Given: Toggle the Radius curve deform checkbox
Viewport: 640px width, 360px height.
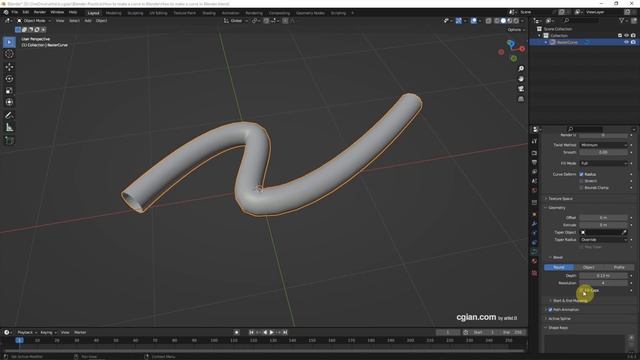Looking at the screenshot, I should pyautogui.click(x=582, y=174).
